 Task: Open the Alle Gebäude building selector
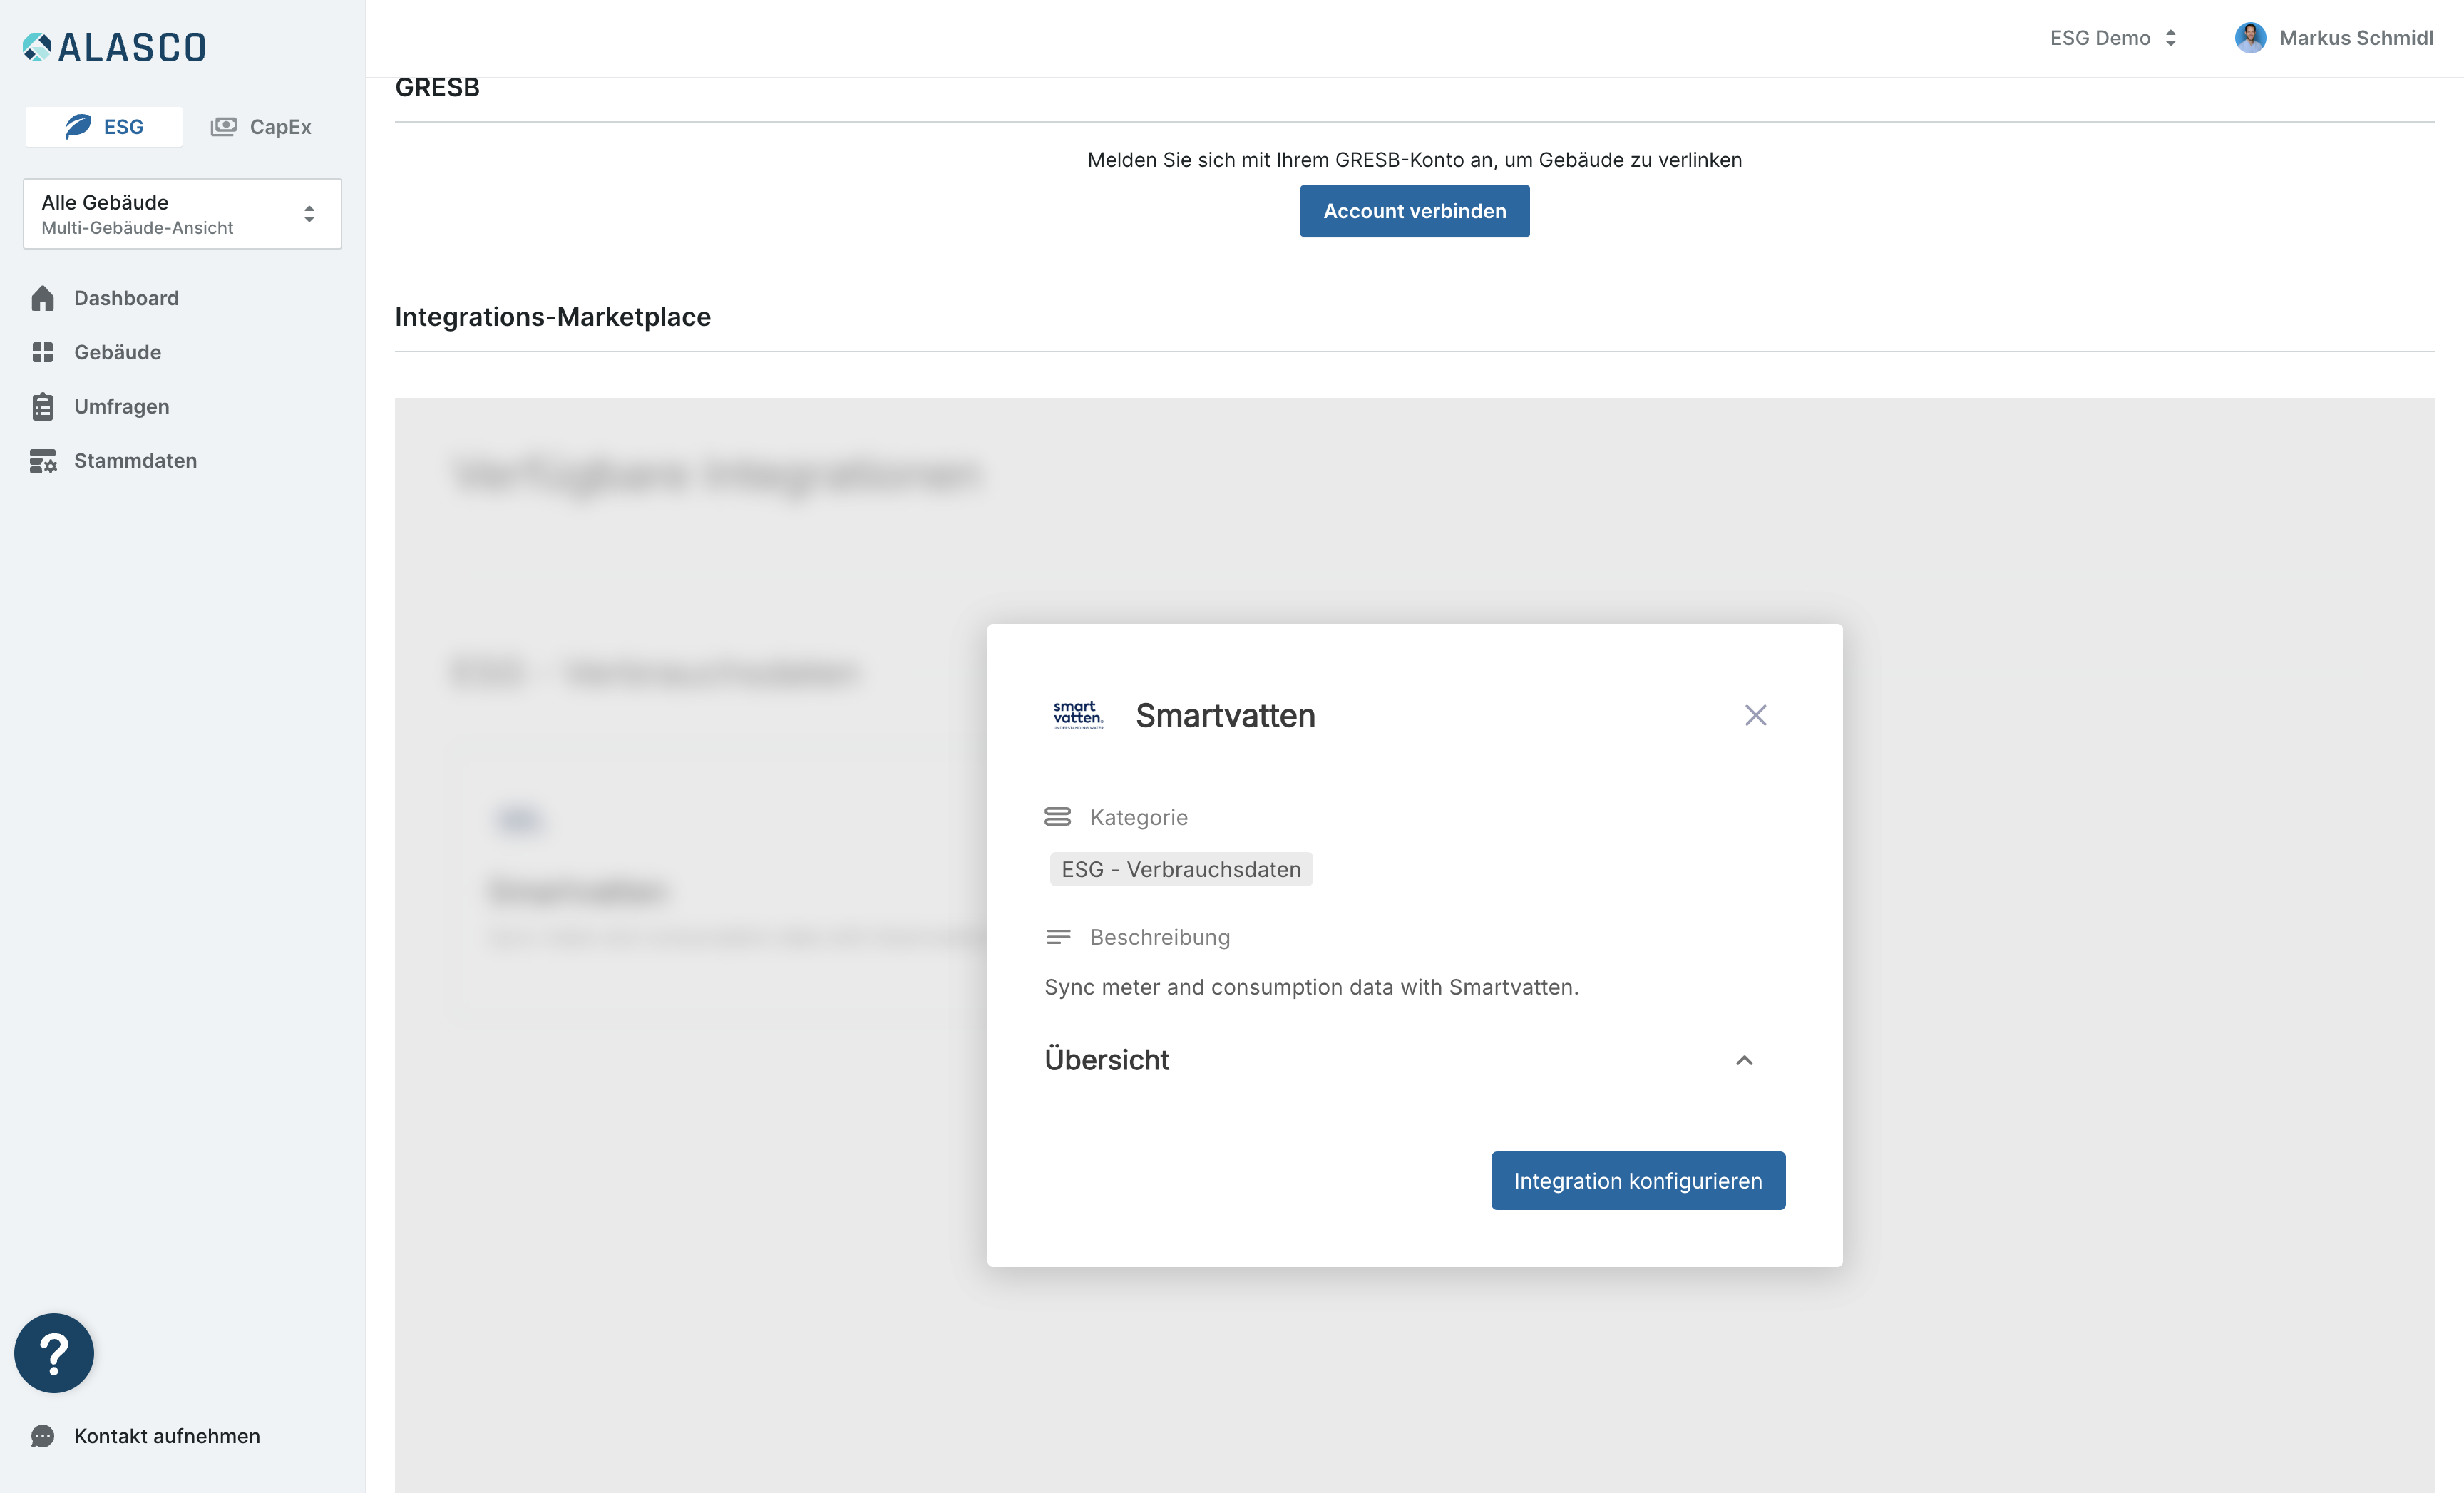[x=182, y=214]
